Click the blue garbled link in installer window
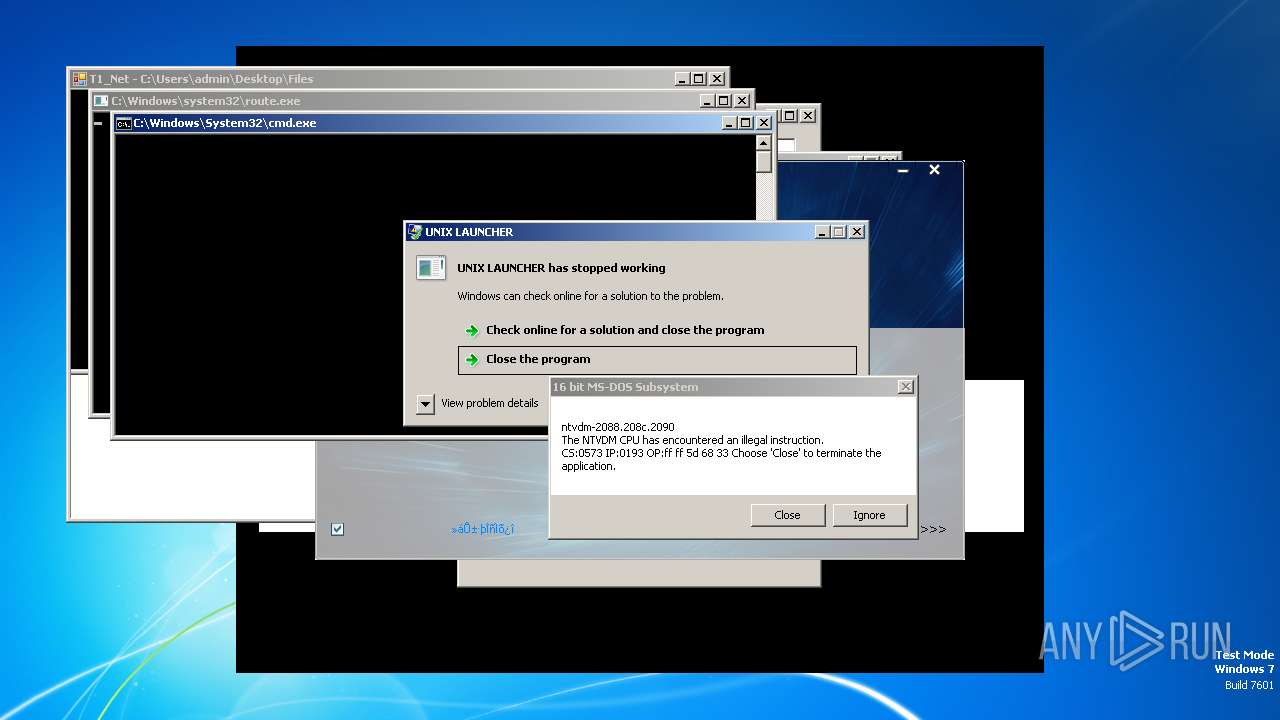Viewport: 1280px width, 720px height. point(483,529)
